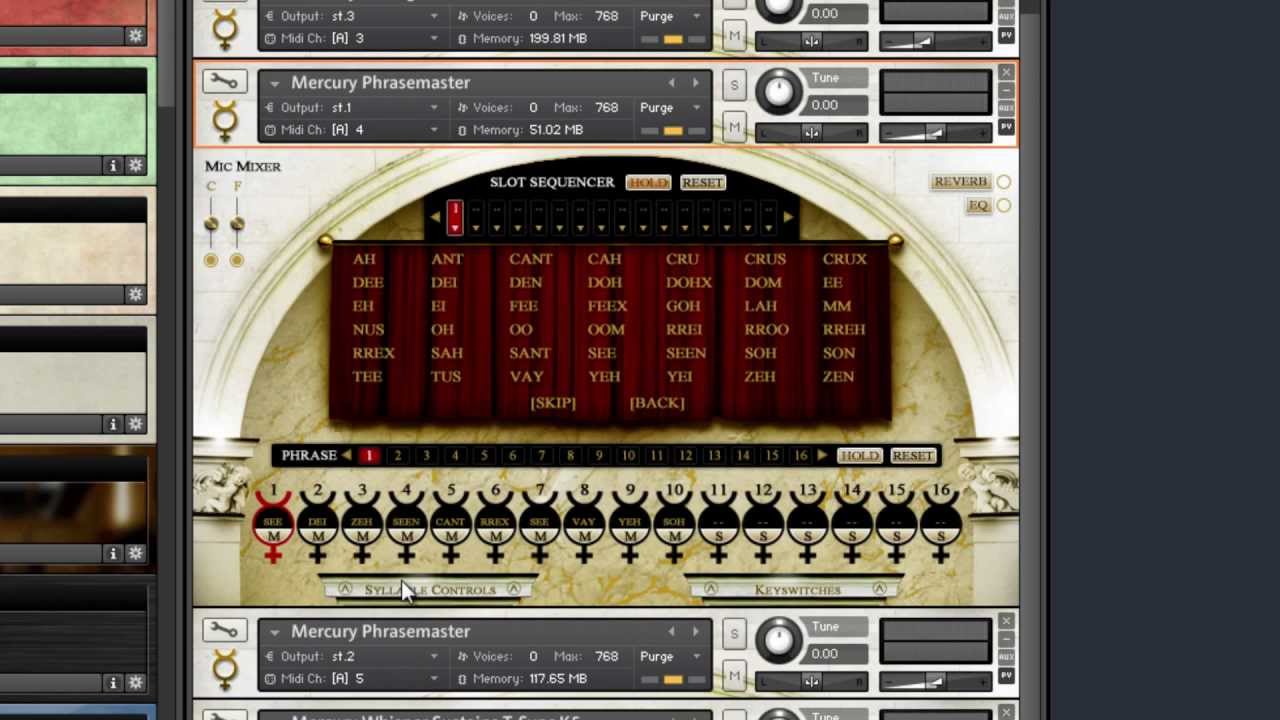Go to the previous phrase with the left arrow

[x=346, y=455]
